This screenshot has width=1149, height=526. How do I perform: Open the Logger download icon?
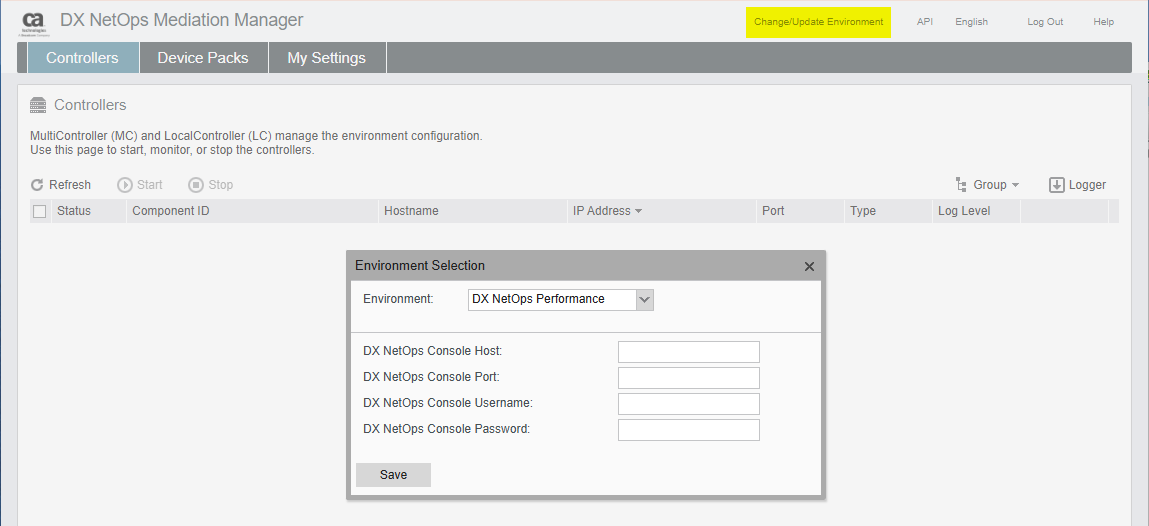[1057, 185]
